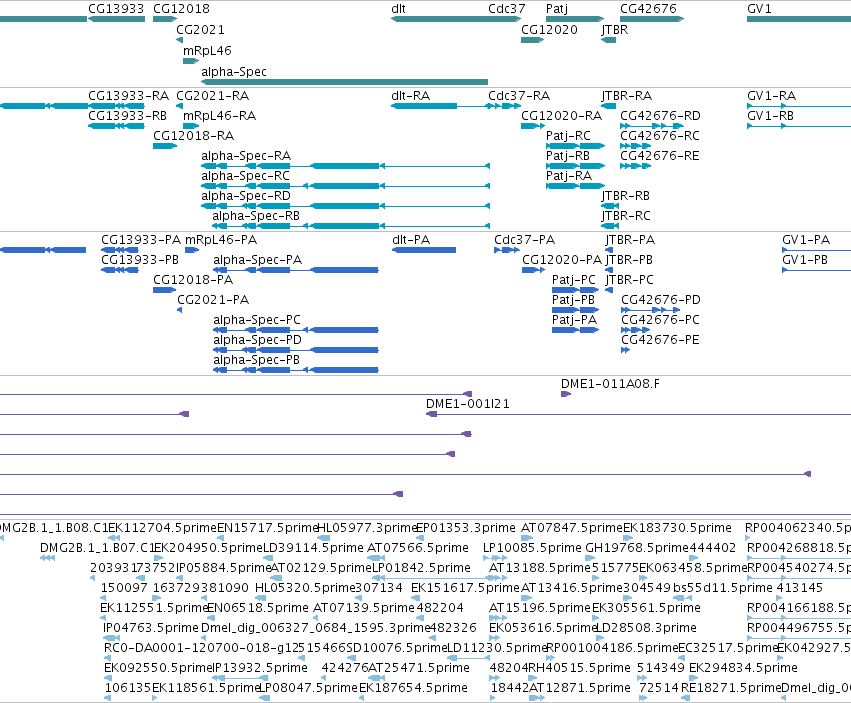
Task: Click the CG12018-RA transcript glyph
Action: point(165,146)
